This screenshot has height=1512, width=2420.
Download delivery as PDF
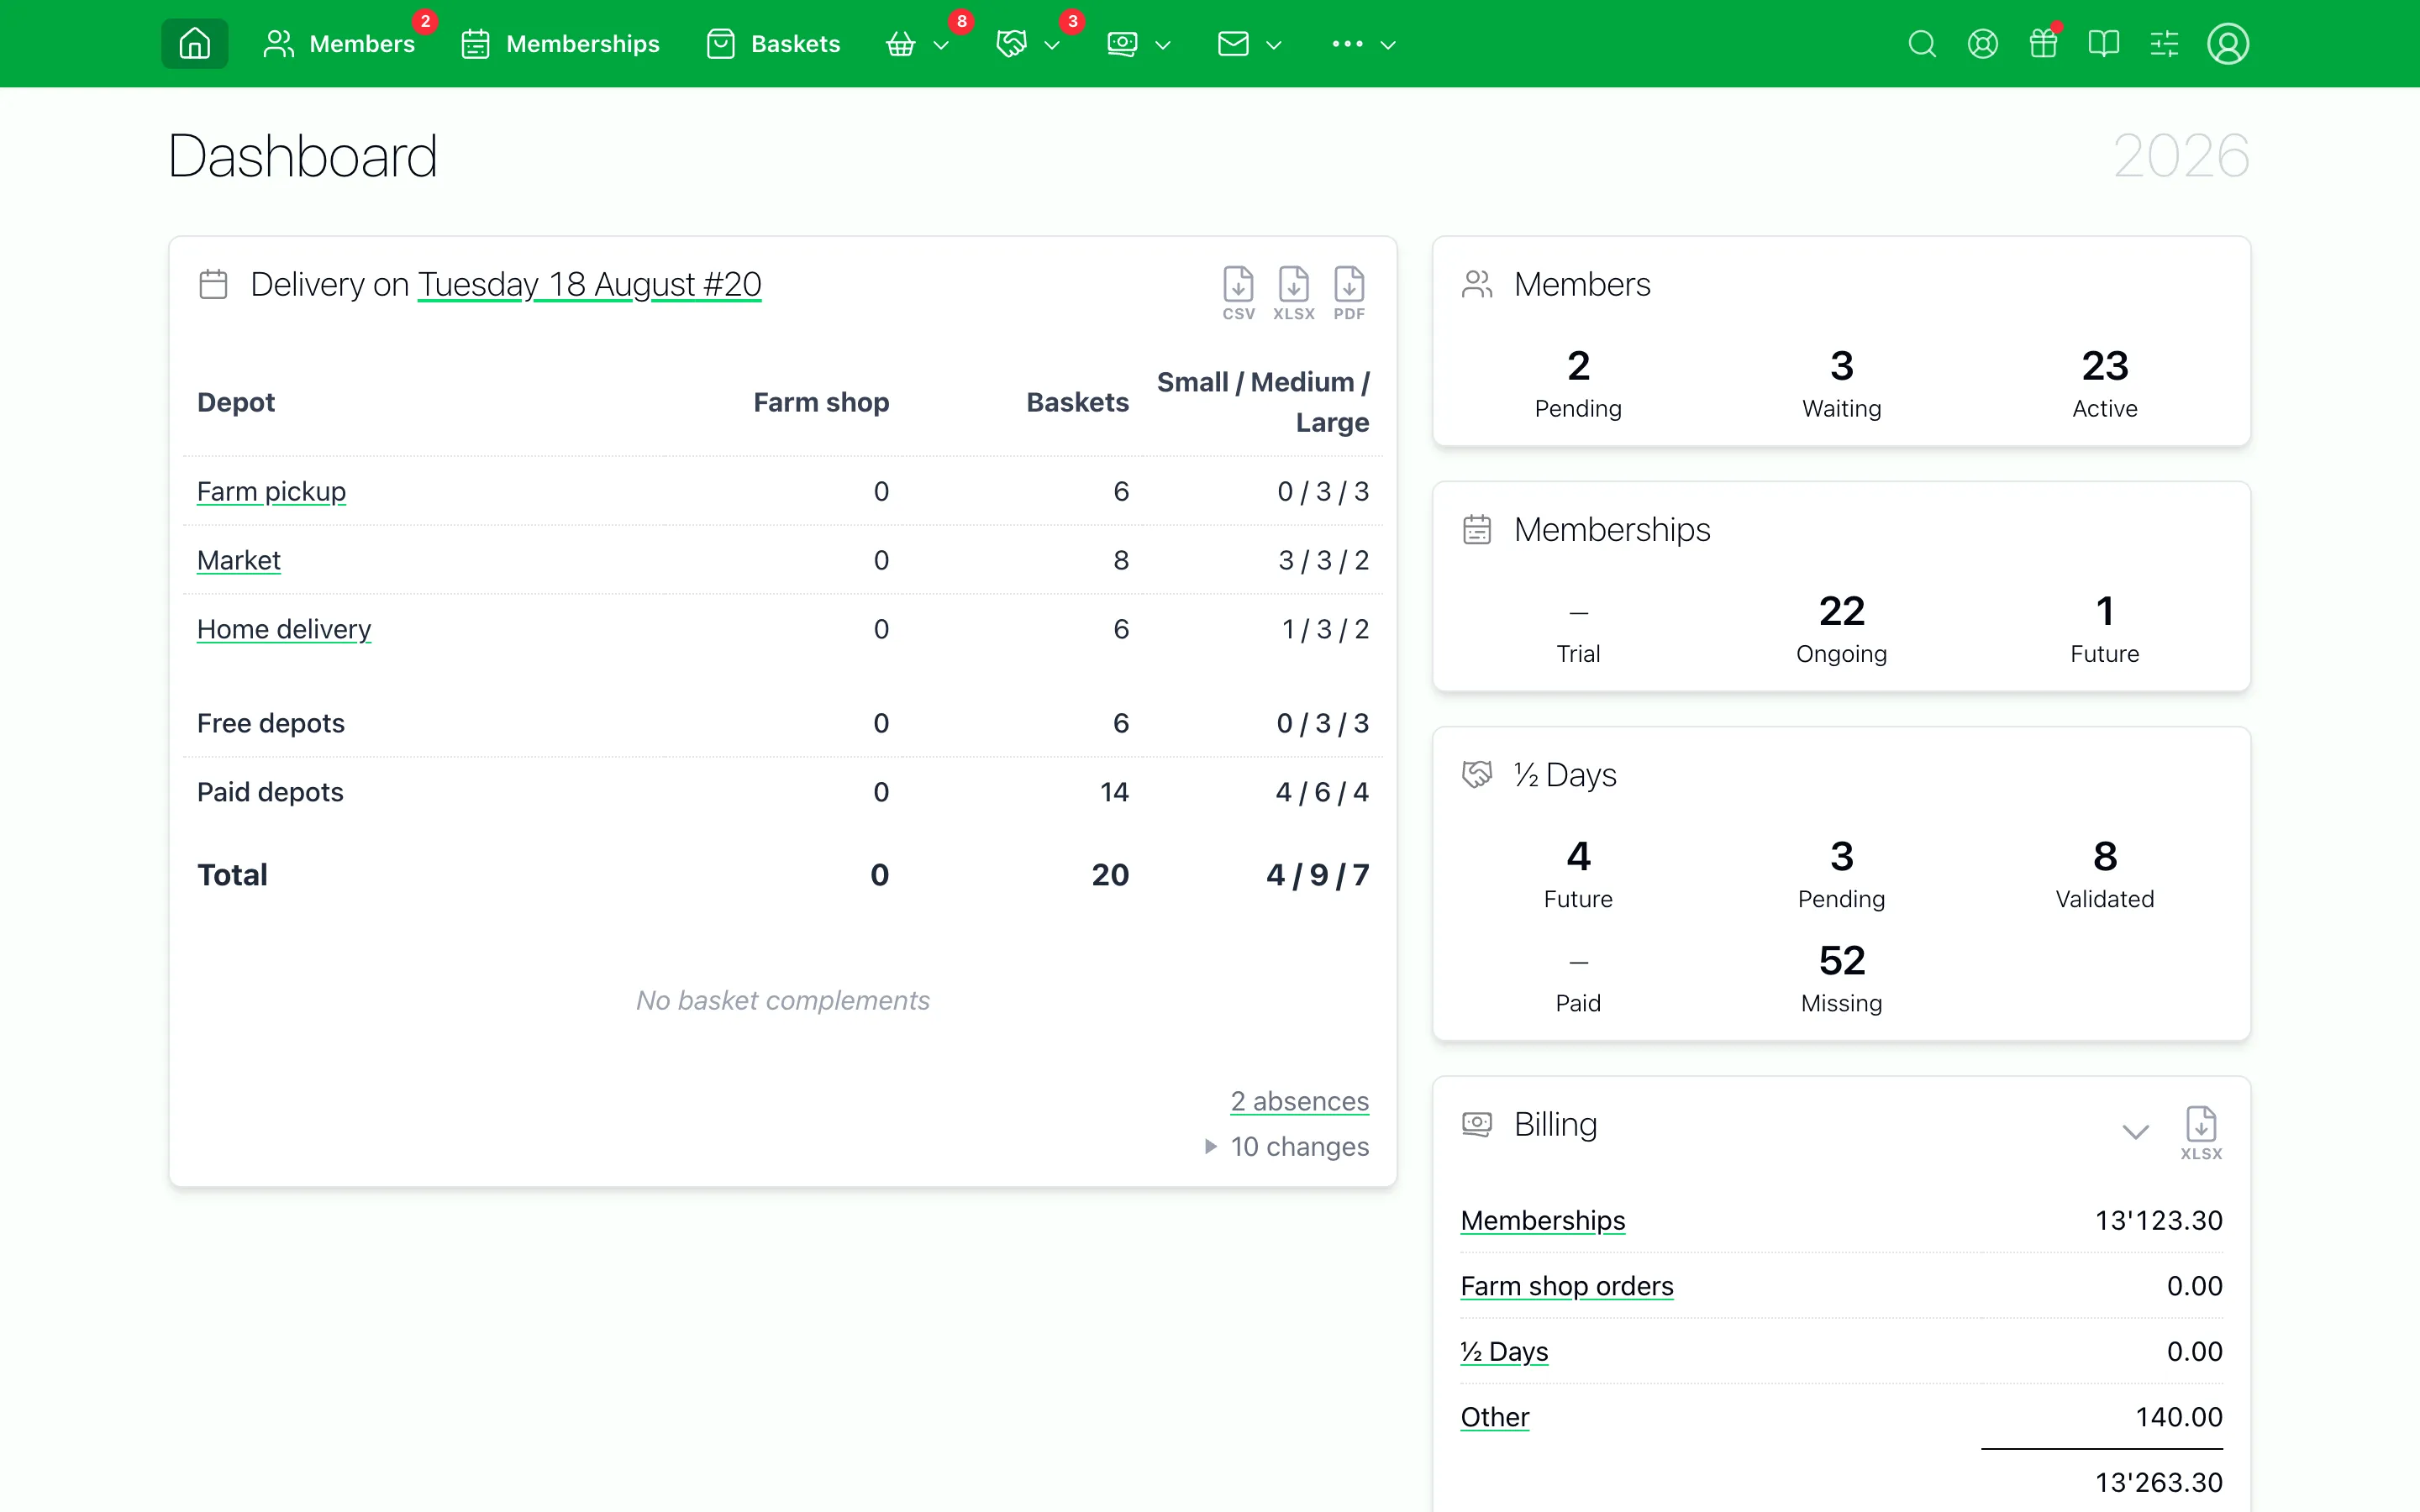click(x=1349, y=293)
